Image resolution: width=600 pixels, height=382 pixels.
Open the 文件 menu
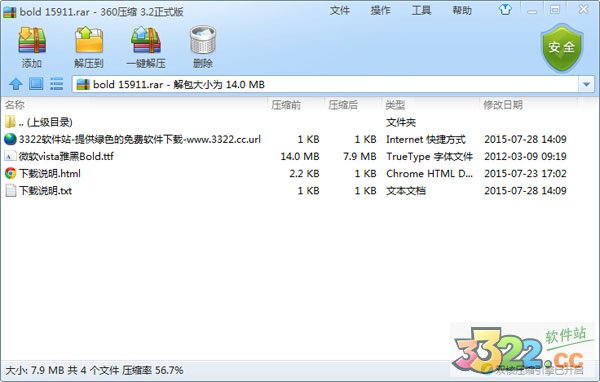click(340, 10)
